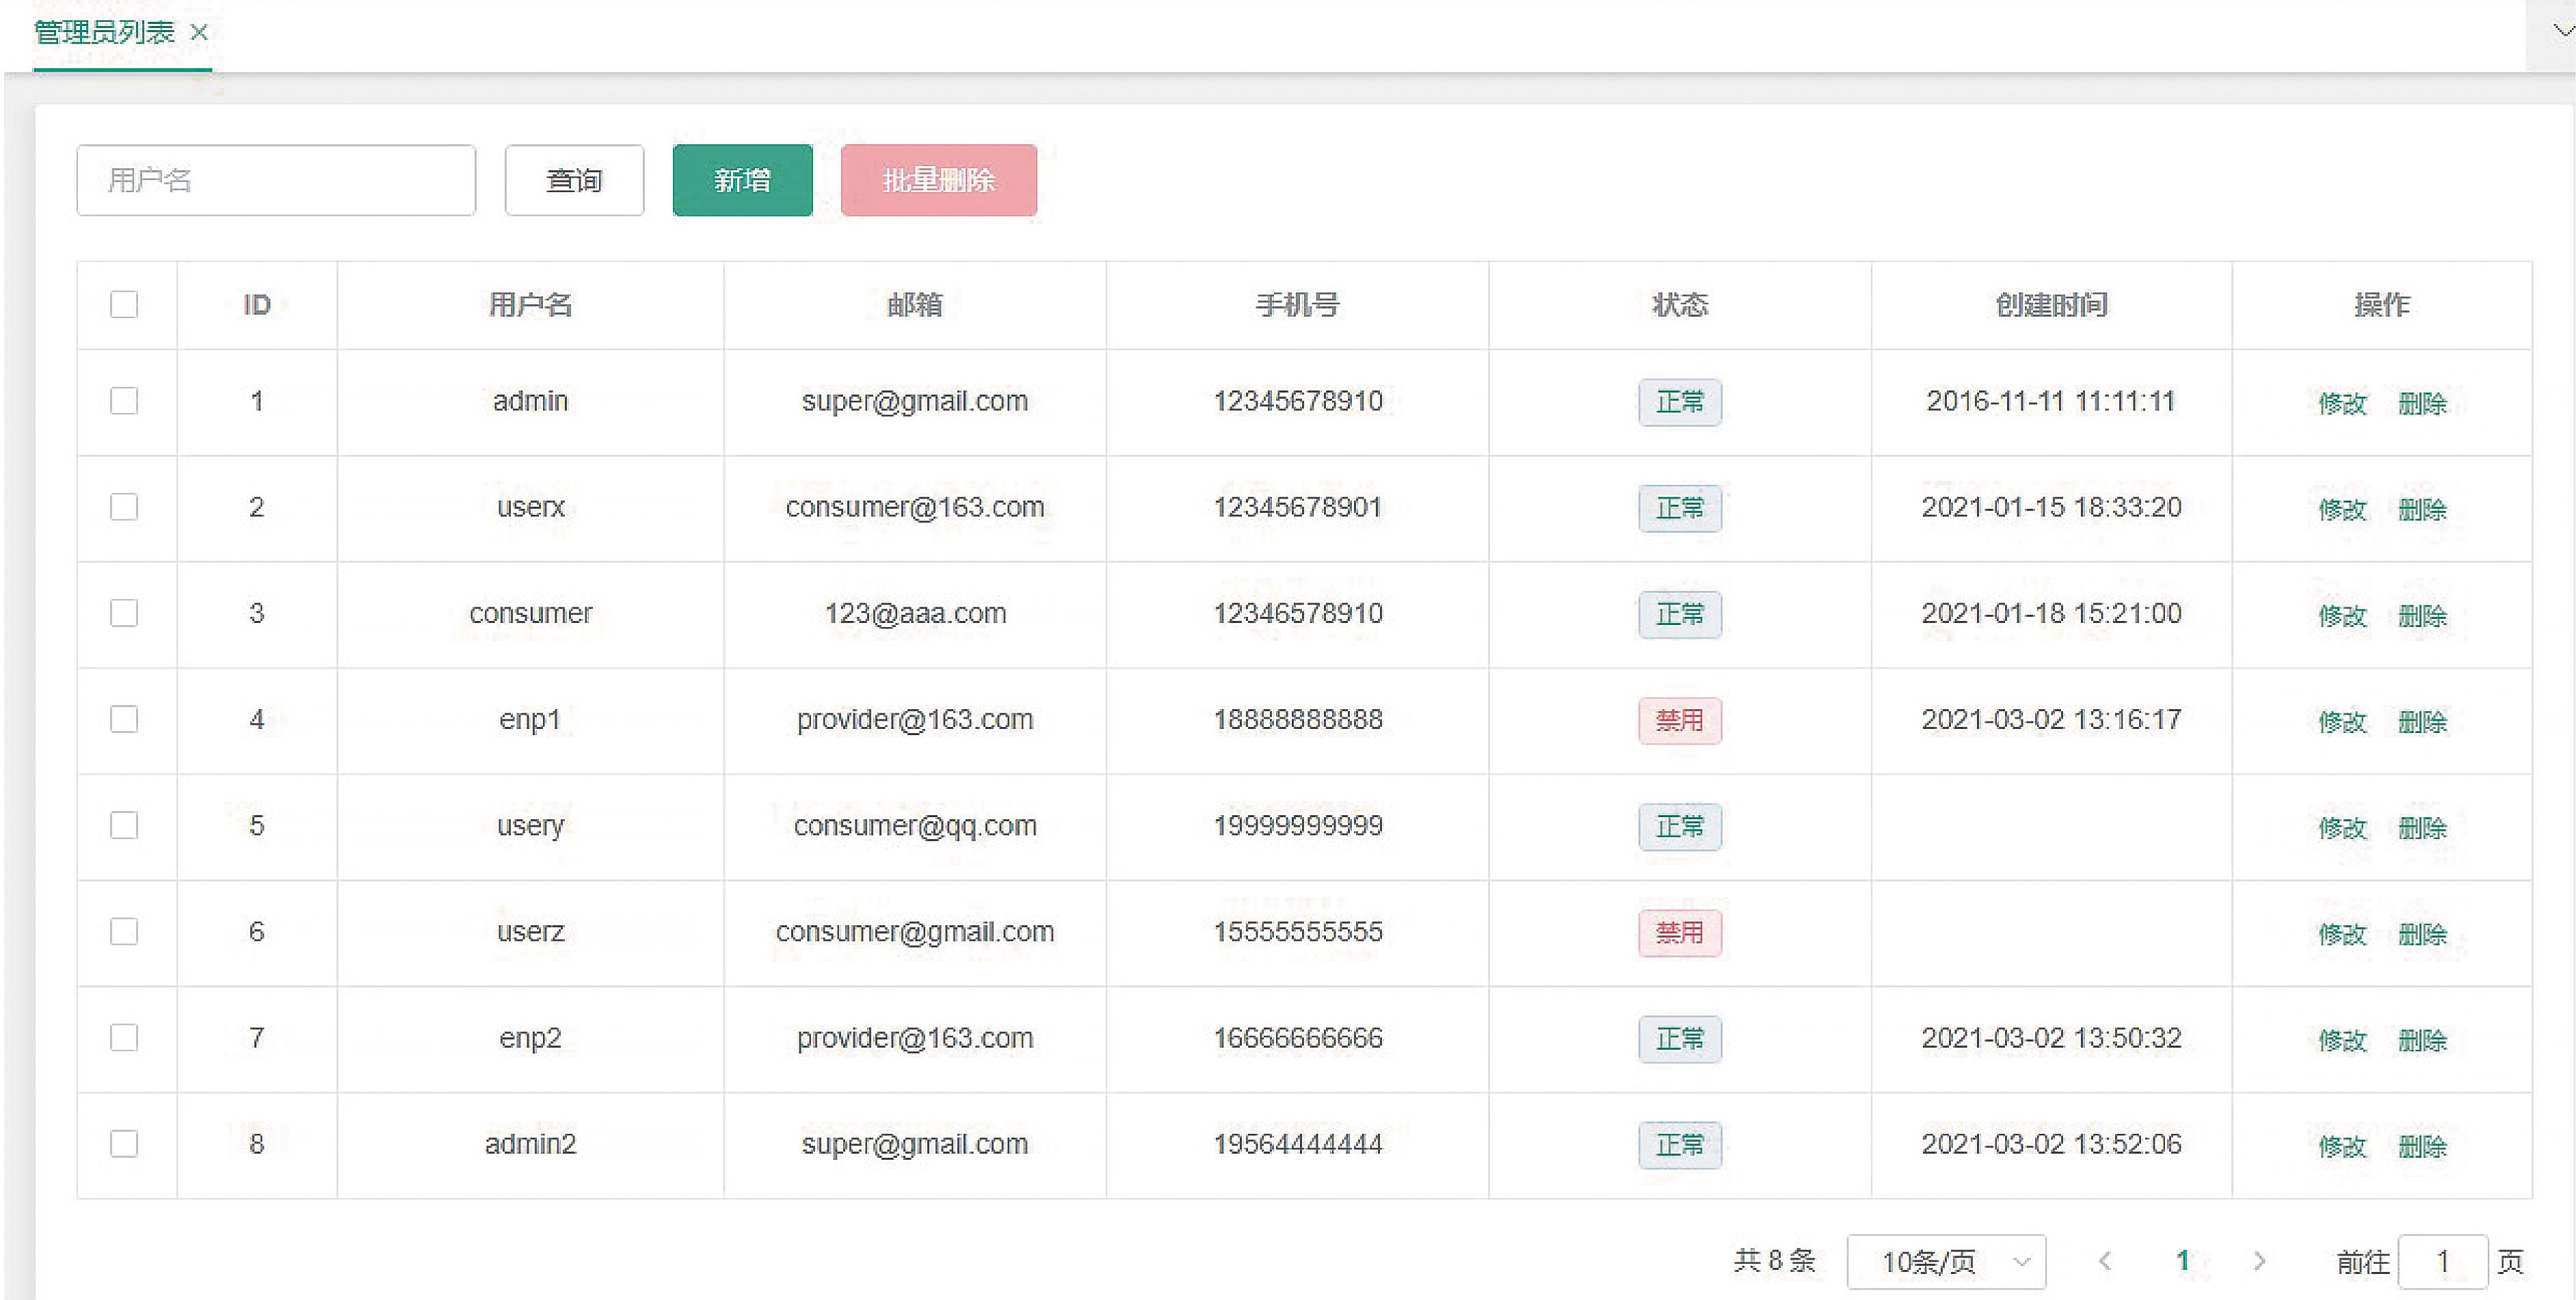Click email consumer@163.com cell

[915, 508]
